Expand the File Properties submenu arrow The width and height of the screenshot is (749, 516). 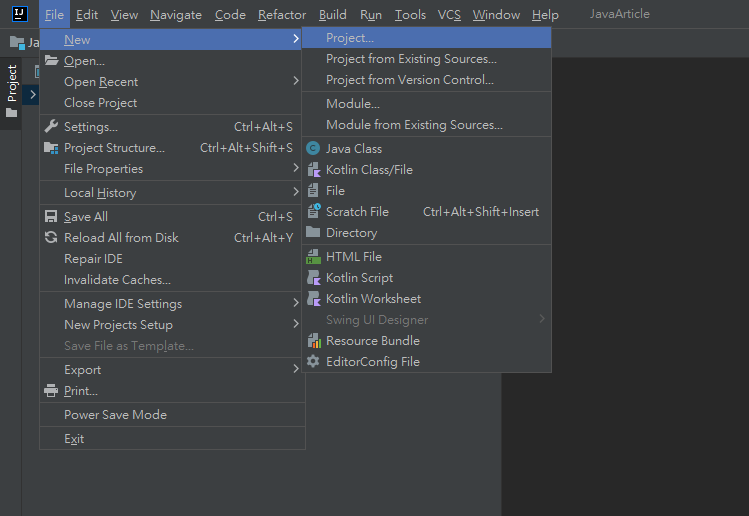pos(296,168)
